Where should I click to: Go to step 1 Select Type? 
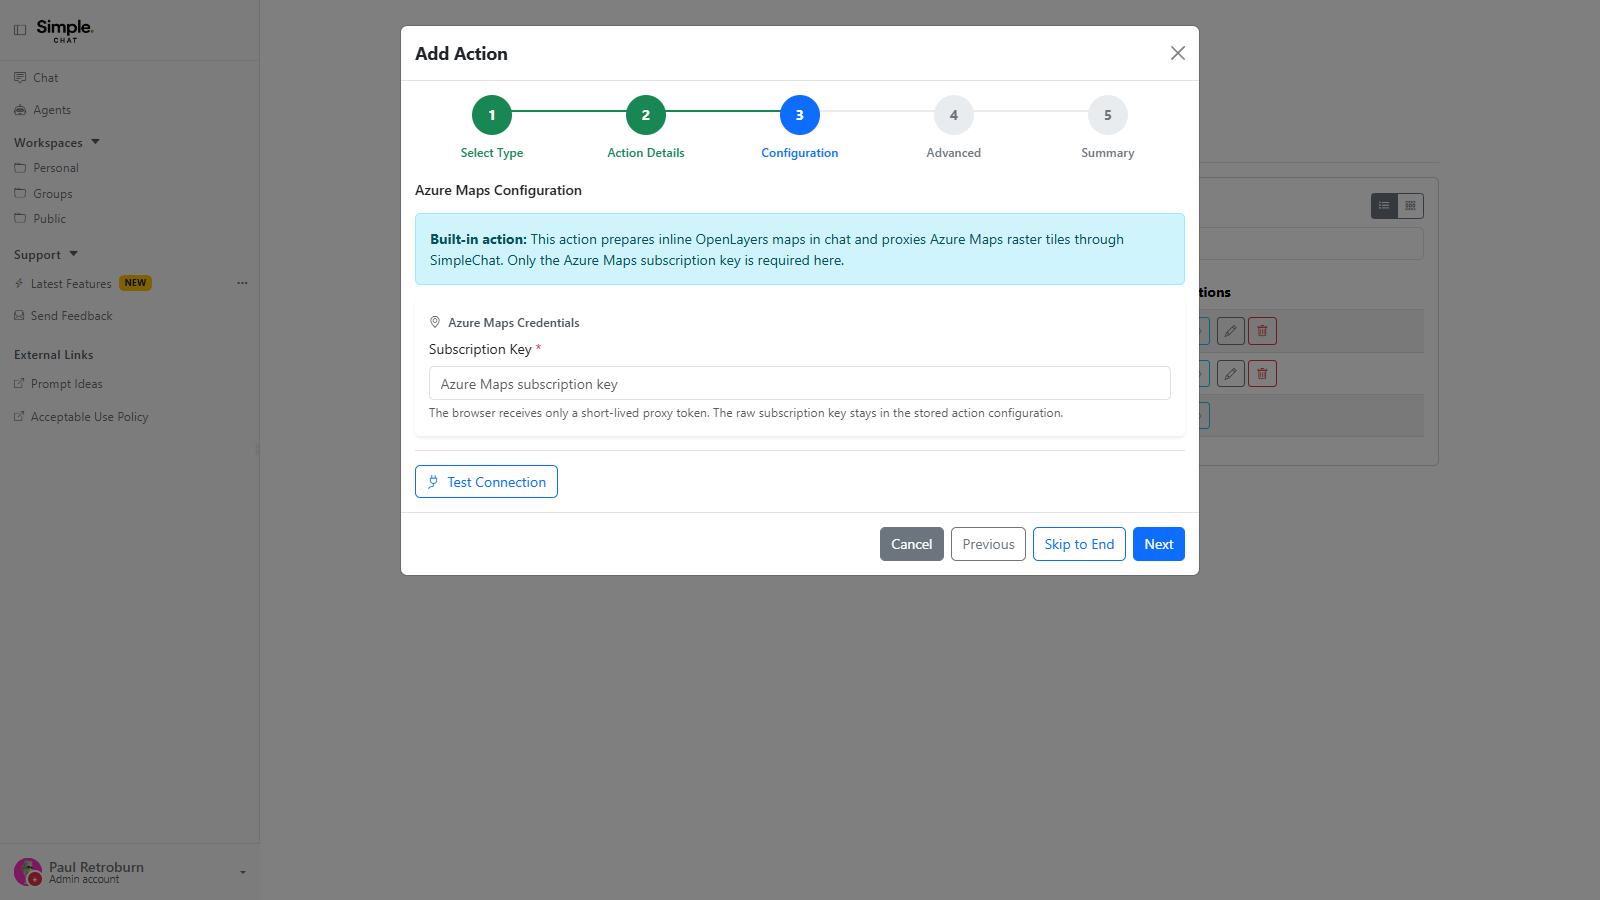coord(492,115)
